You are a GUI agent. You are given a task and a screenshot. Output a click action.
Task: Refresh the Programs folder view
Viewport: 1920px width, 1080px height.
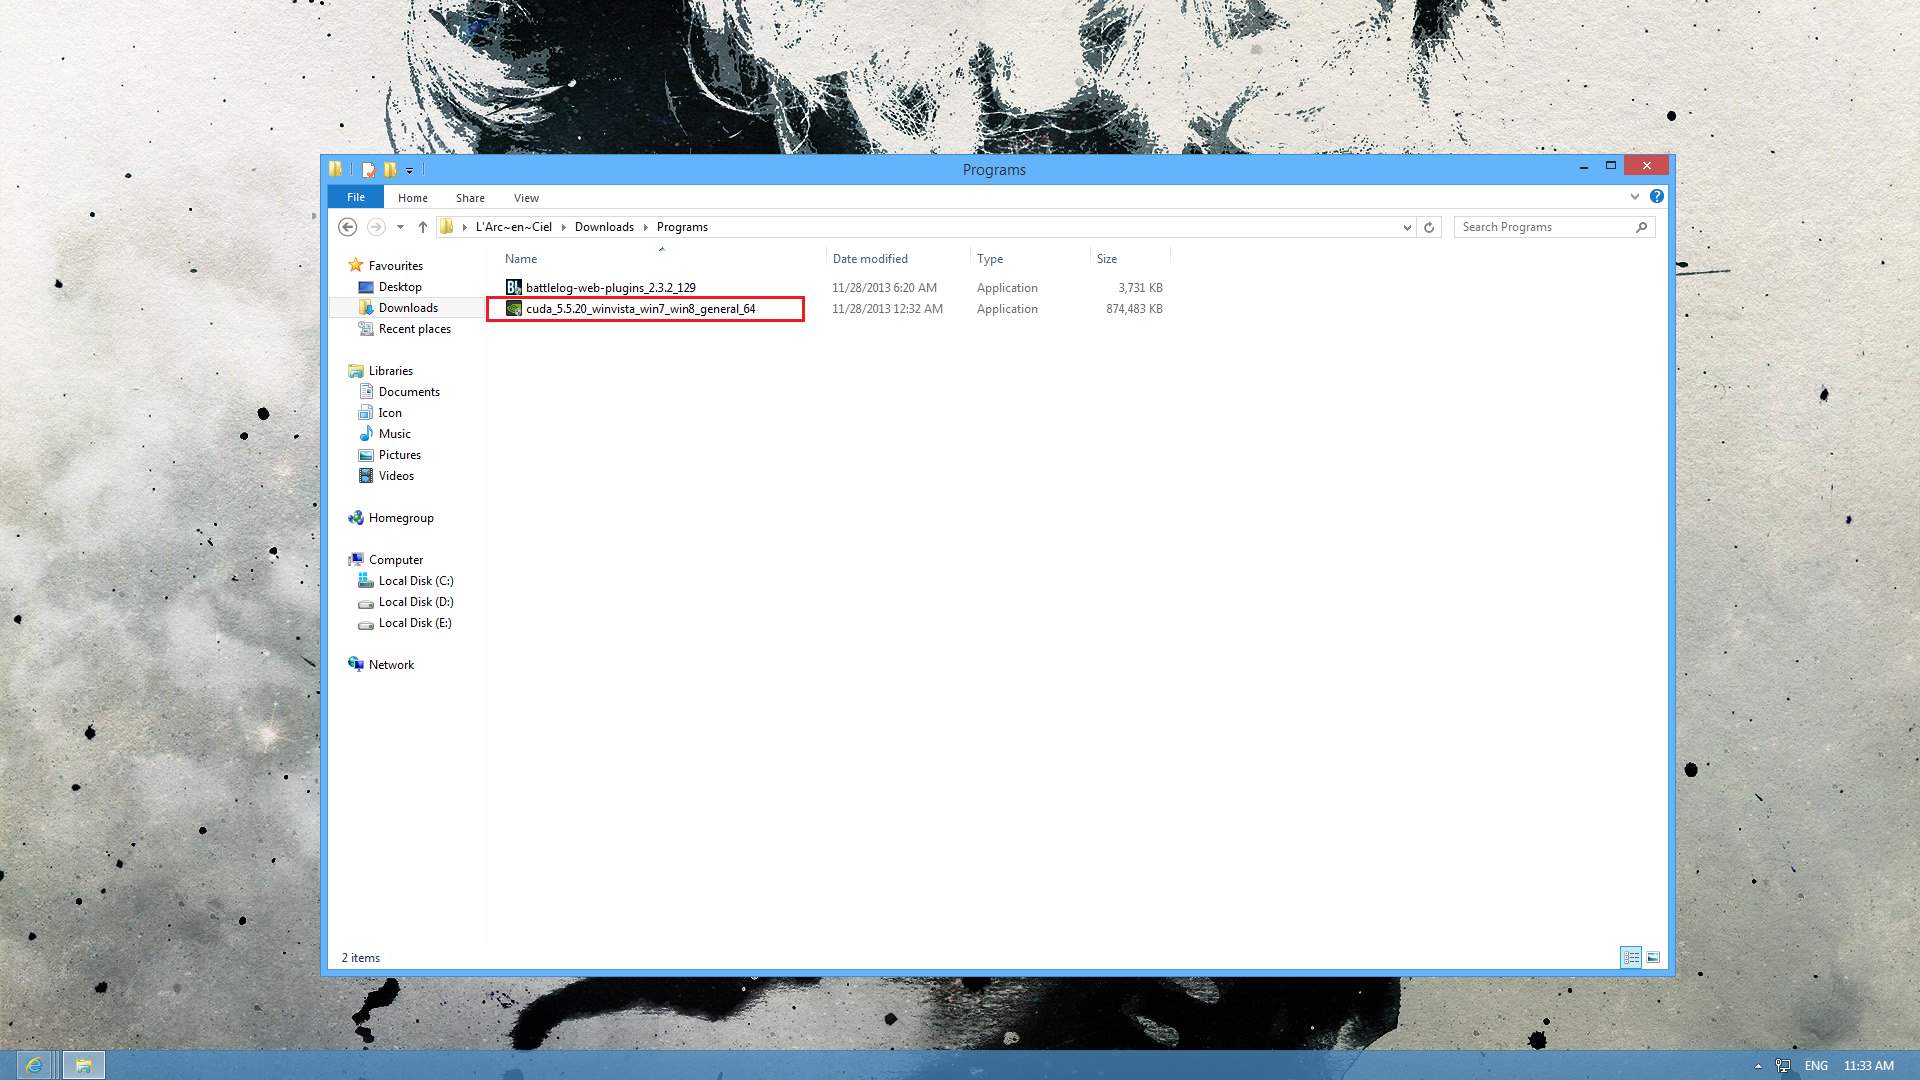[x=1429, y=227]
